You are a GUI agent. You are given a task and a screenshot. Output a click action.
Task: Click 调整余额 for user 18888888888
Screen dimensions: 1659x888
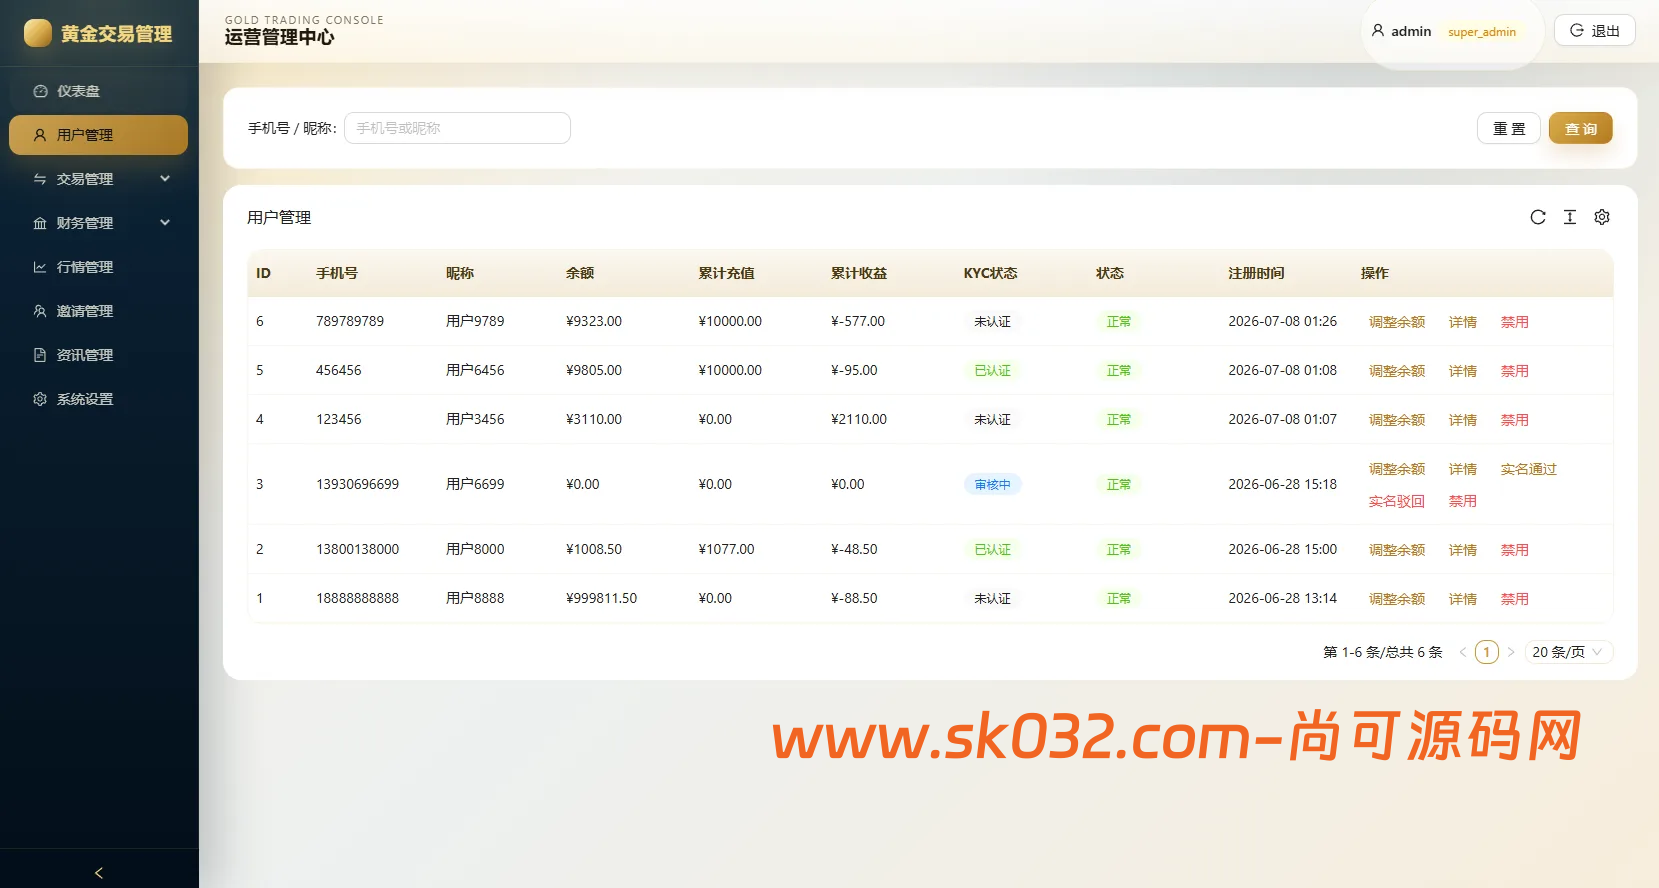[x=1396, y=599]
